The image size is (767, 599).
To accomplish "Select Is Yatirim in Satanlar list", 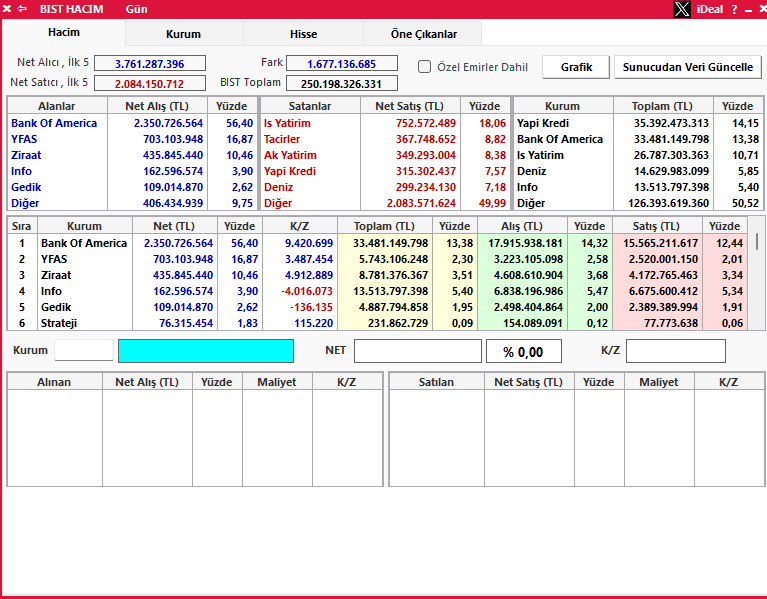I will coord(287,123).
